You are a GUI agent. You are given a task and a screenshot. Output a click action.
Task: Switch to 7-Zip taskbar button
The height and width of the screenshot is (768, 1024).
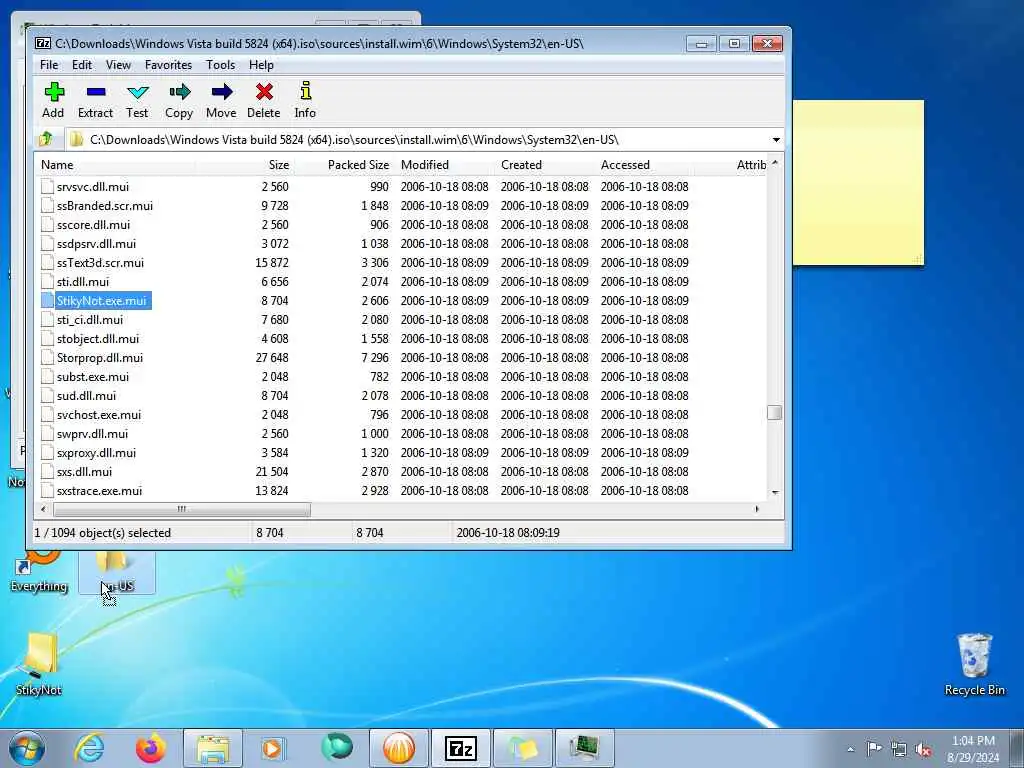pos(460,748)
